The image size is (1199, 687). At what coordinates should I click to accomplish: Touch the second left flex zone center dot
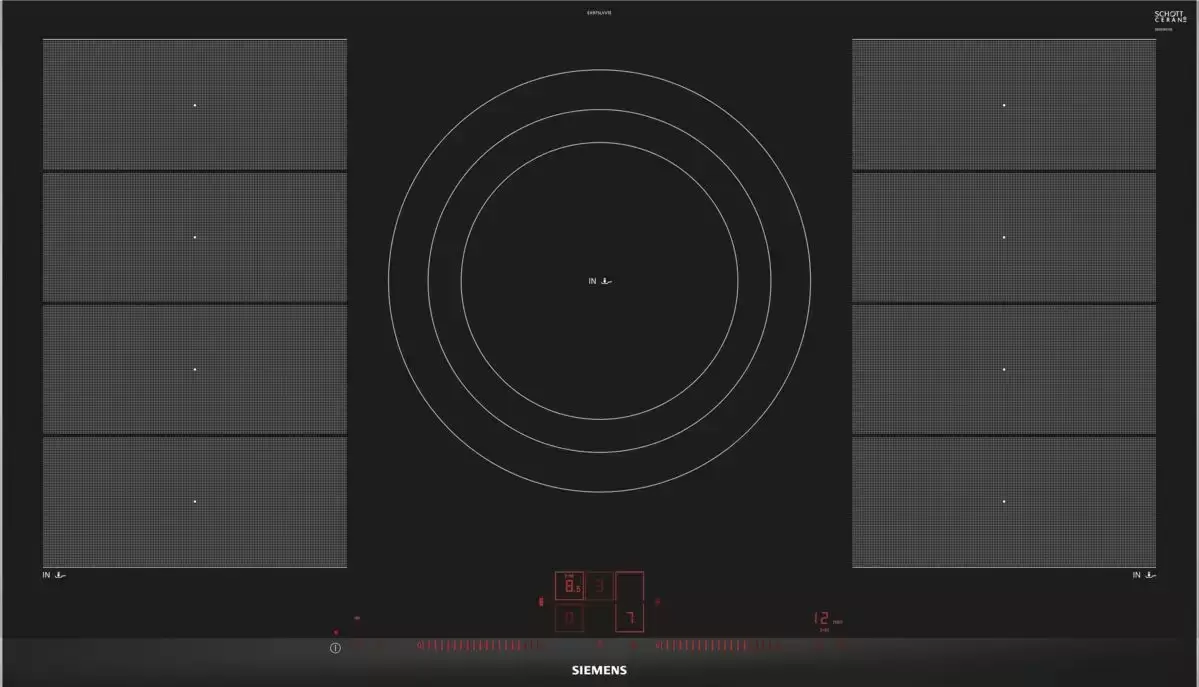(195, 237)
